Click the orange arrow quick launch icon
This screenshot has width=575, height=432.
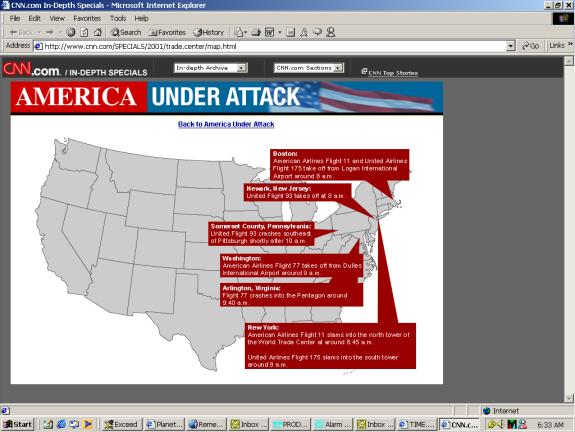click(88, 424)
